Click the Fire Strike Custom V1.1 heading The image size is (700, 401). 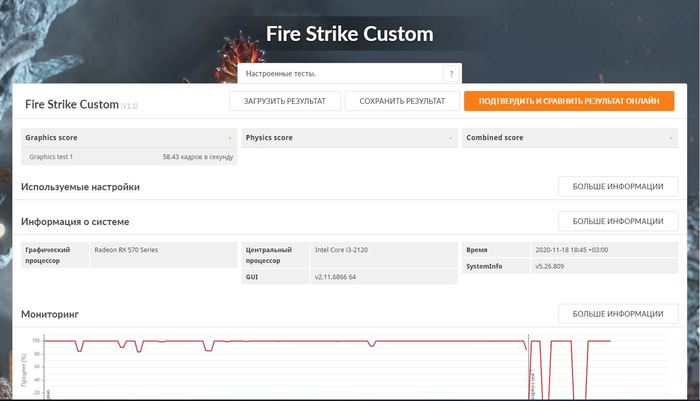[x=81, y=104]
